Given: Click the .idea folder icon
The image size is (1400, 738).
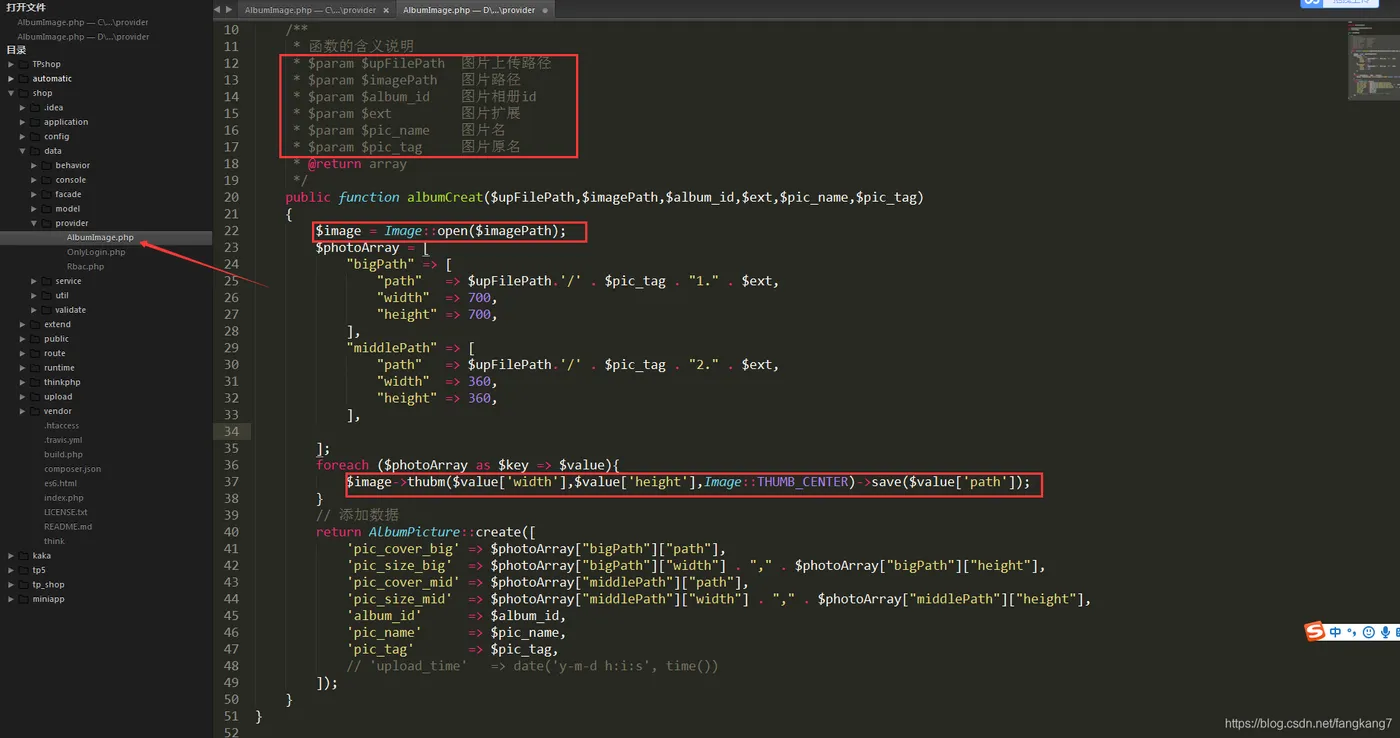Looking at the screenshot, I should coord(35,107).
